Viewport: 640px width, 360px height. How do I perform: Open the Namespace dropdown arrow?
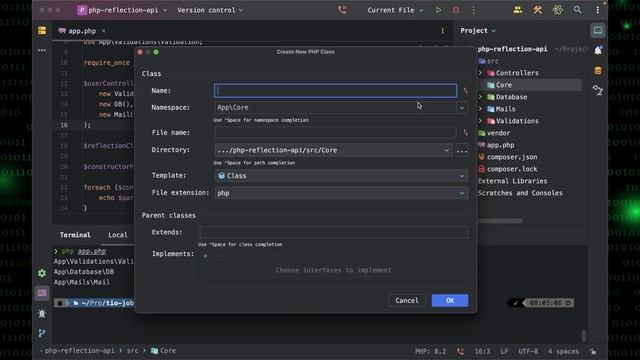[462, 108]
